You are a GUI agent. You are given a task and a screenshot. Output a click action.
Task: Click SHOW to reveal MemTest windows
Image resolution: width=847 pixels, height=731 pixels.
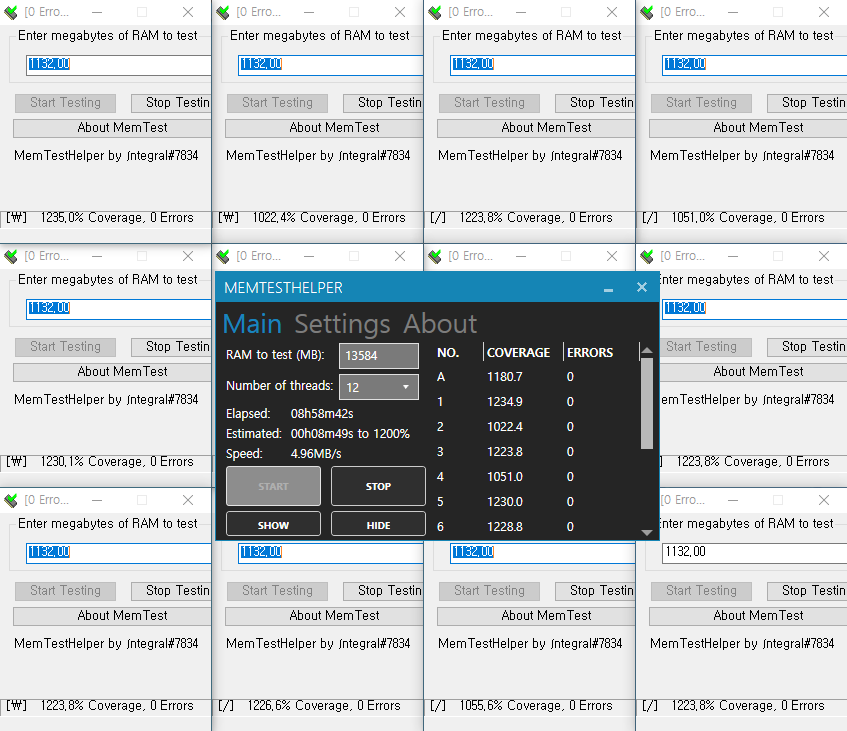(273, 525)
